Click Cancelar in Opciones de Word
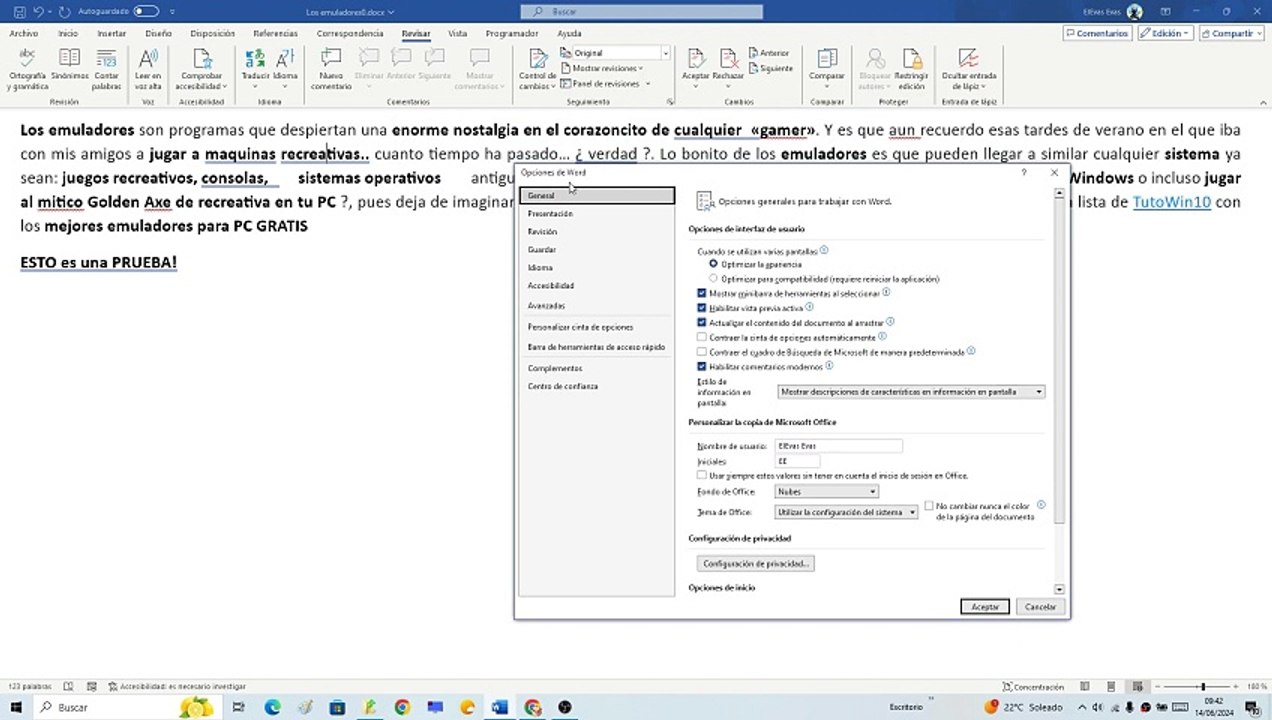Screen dimensions: 1272x720 coord(1040,607)
